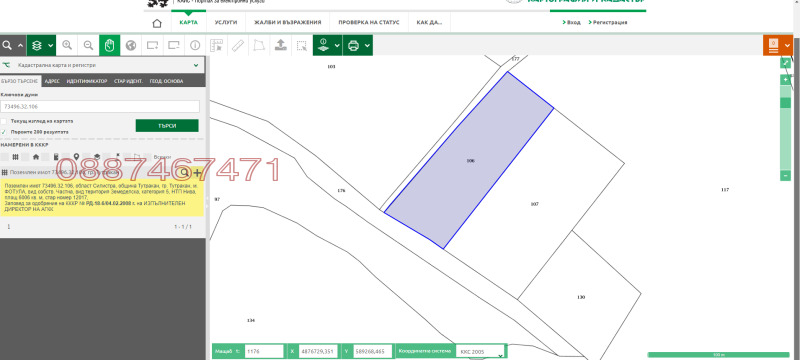This screenshot has width=800, height=360.
Task: Toggle the land parcels grid filter checkbox
Action: (x=5, y=157)
